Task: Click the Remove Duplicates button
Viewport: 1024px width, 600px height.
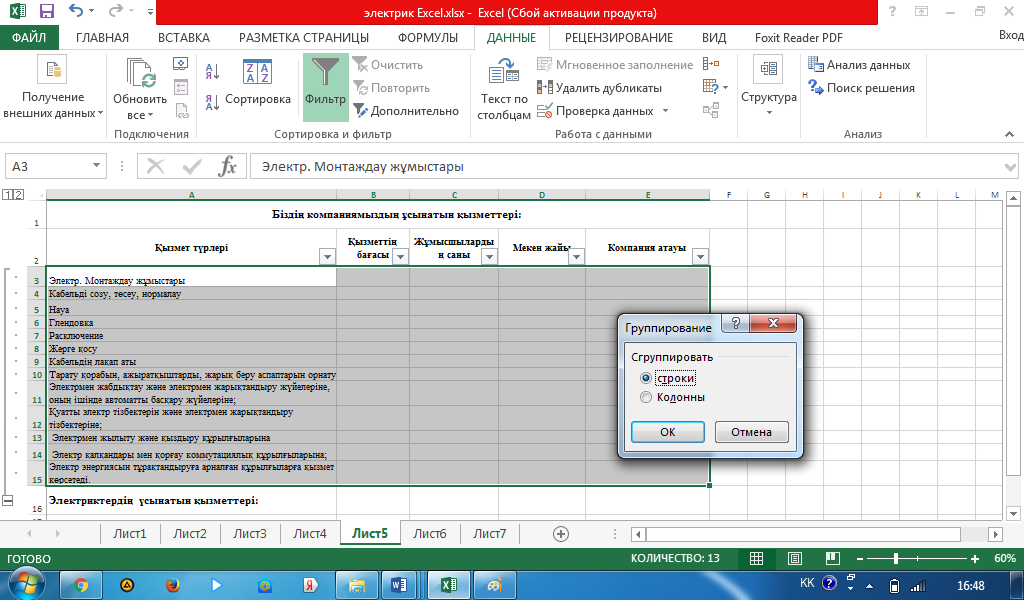Action: pos(599,88)
